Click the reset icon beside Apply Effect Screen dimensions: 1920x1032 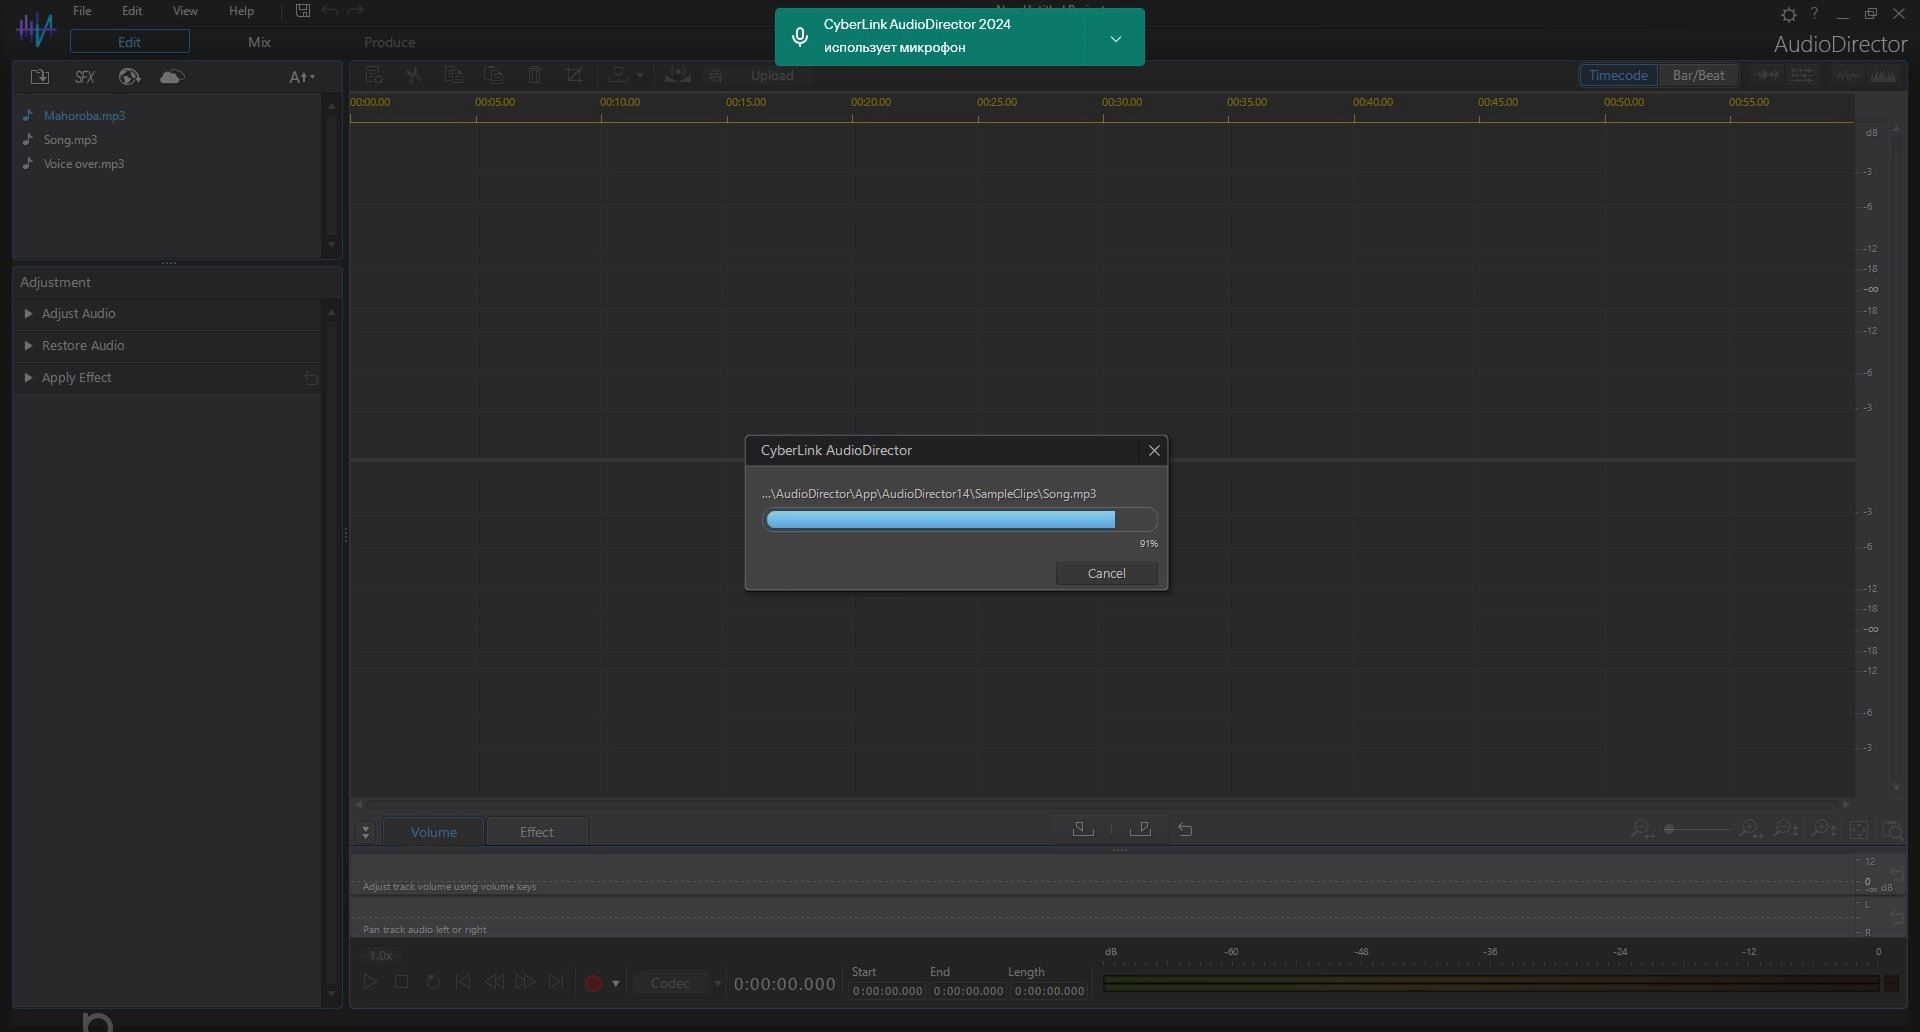click(311, 378)
